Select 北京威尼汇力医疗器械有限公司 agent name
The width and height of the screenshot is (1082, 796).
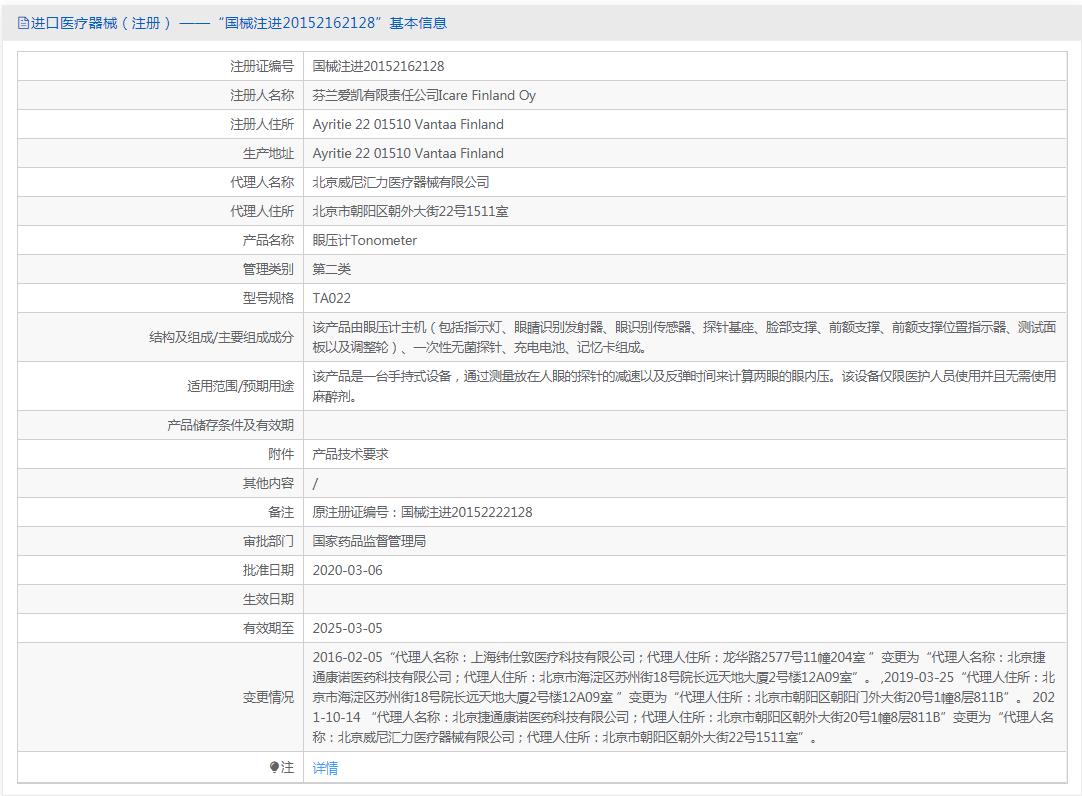(x=401, y=182)
